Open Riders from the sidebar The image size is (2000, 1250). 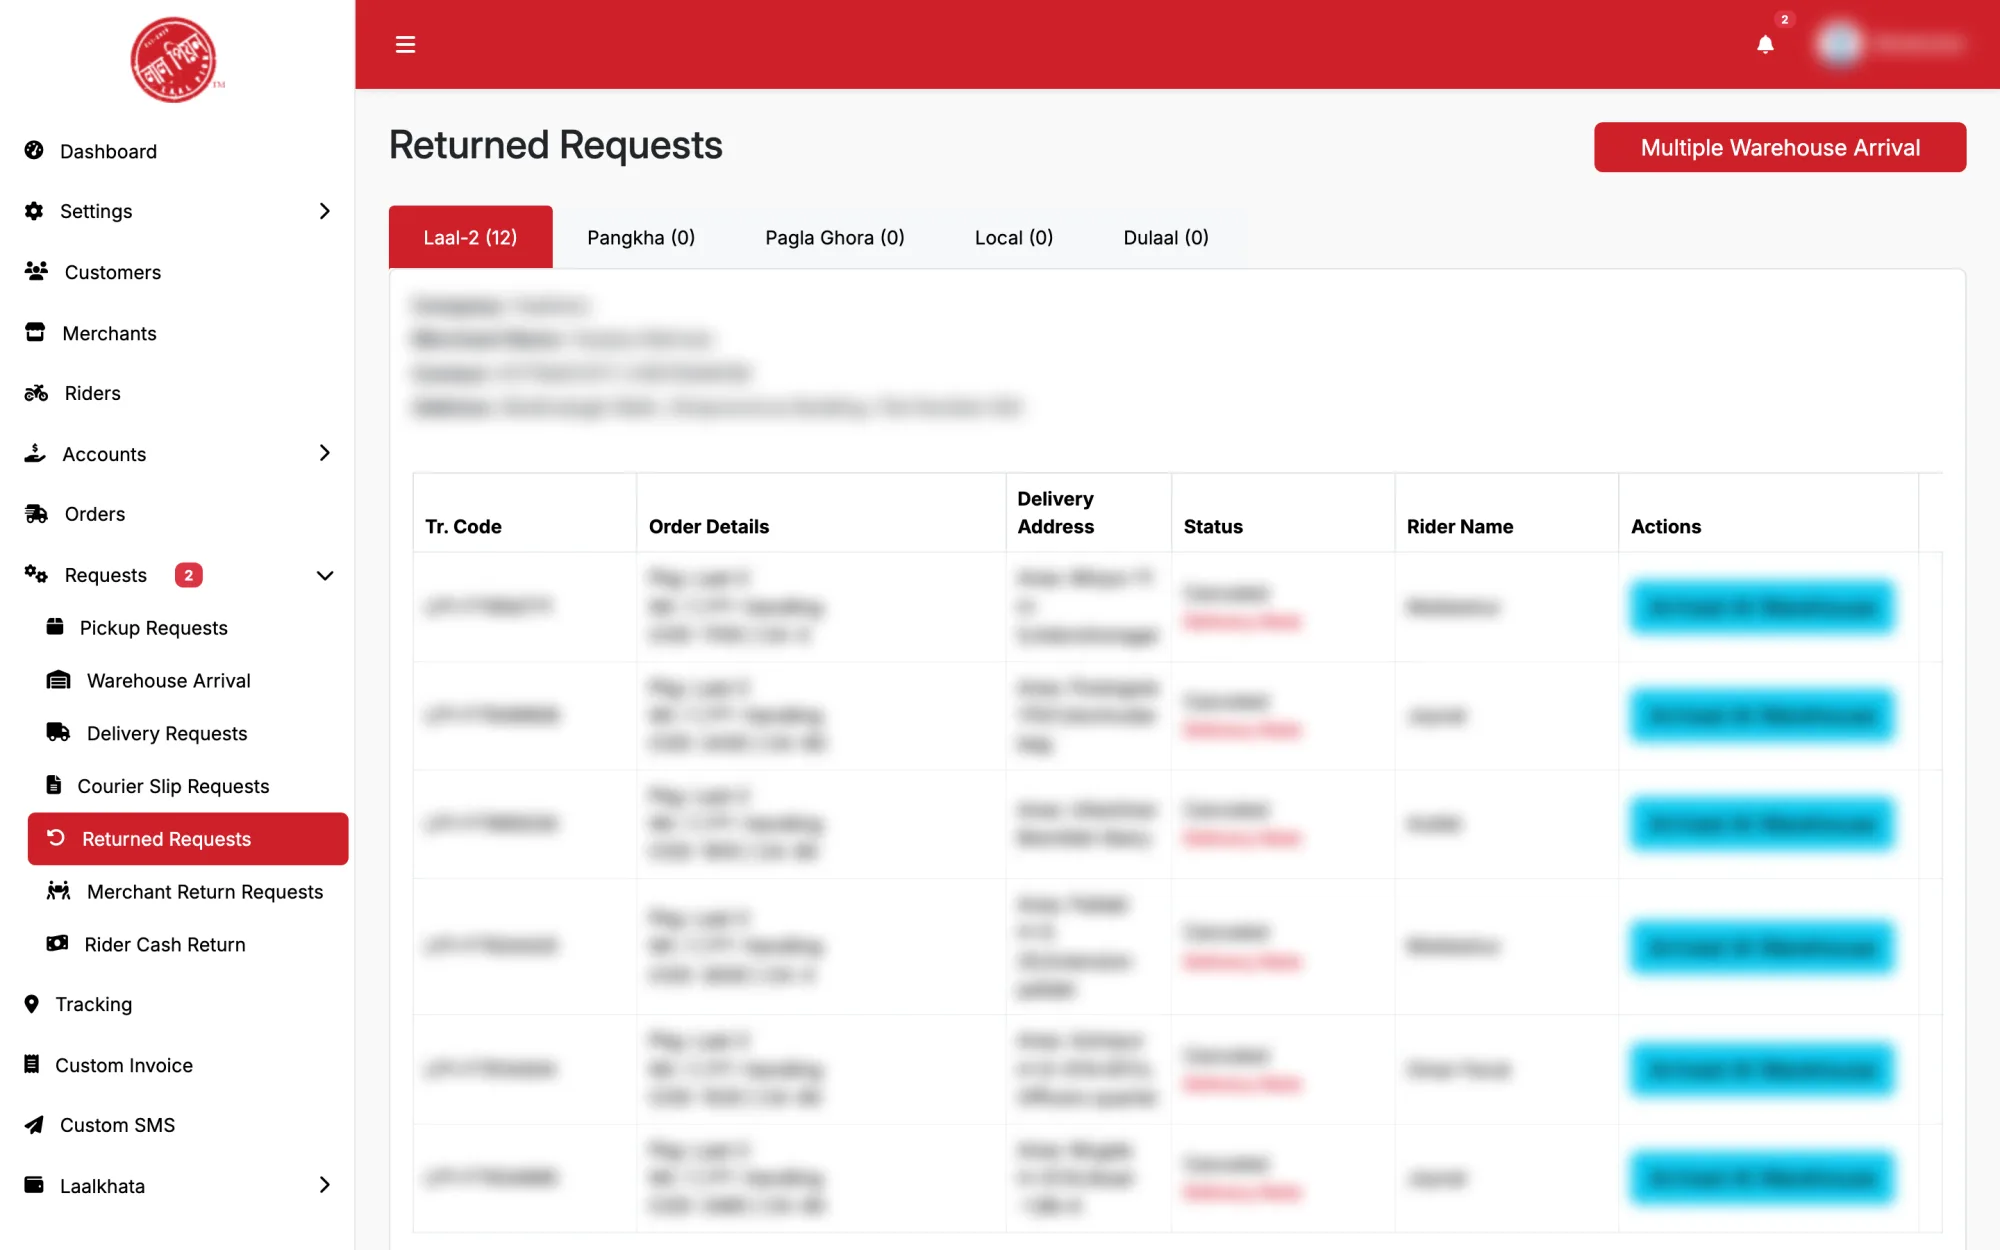pos(92,393)
